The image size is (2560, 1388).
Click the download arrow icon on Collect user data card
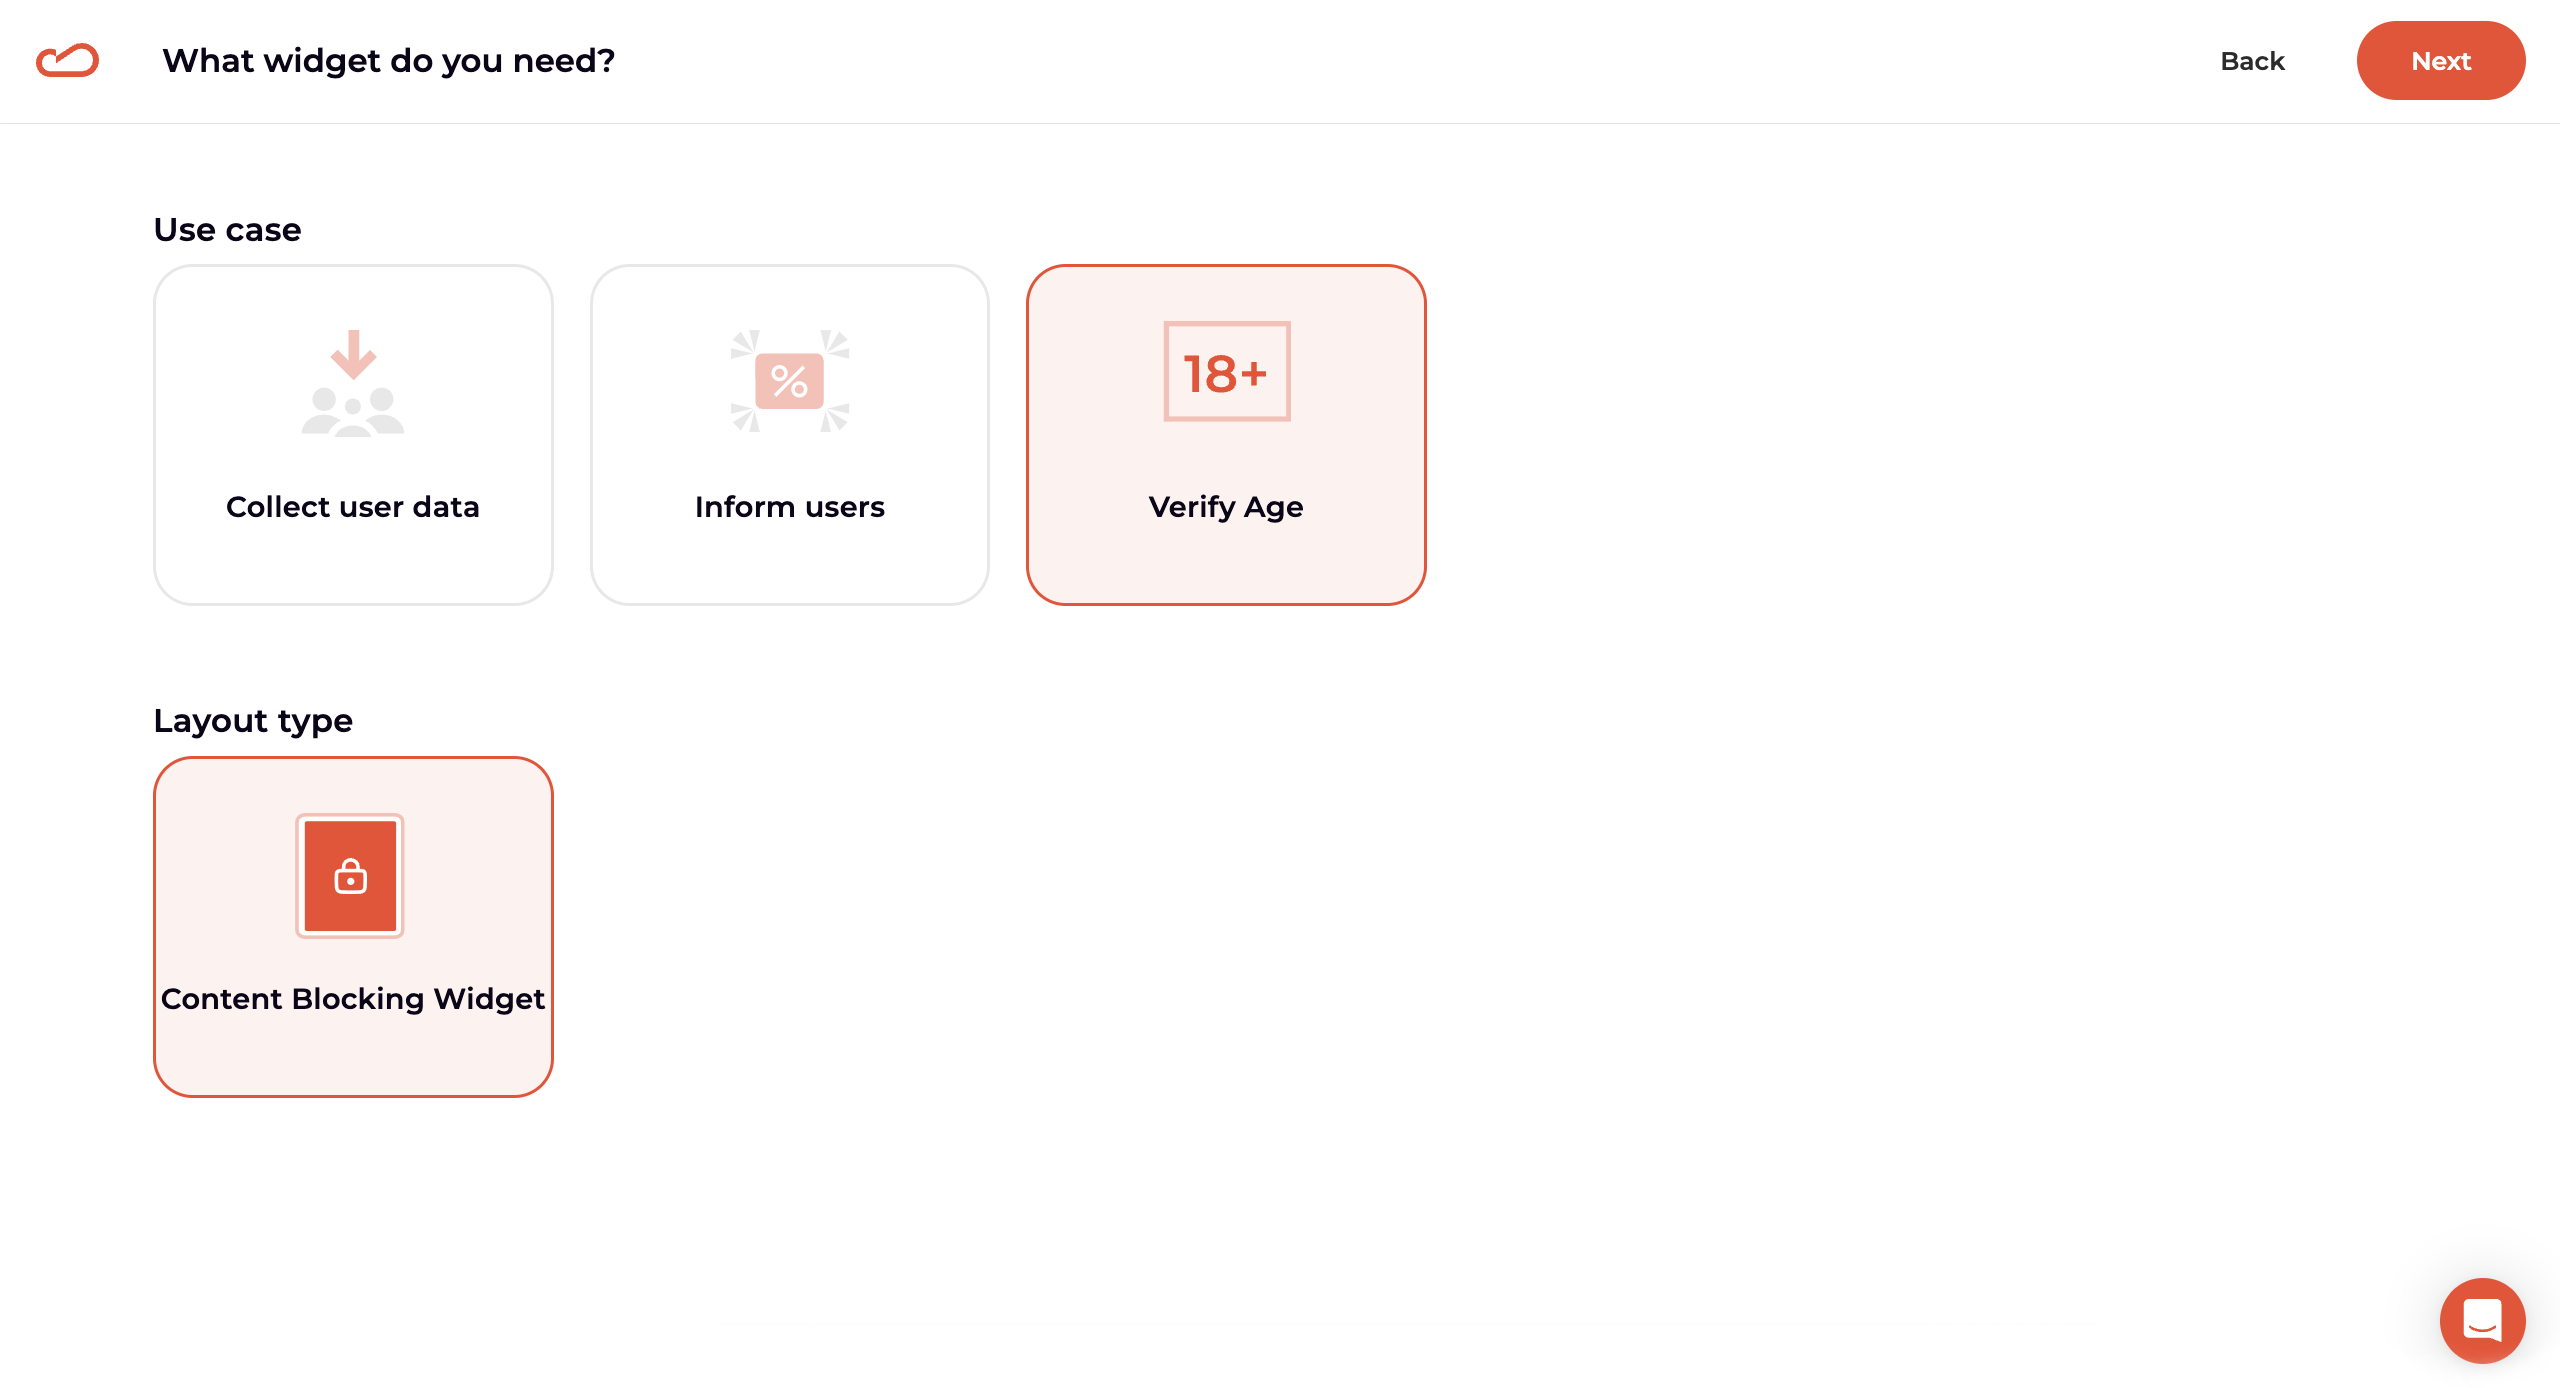point(353,355)
